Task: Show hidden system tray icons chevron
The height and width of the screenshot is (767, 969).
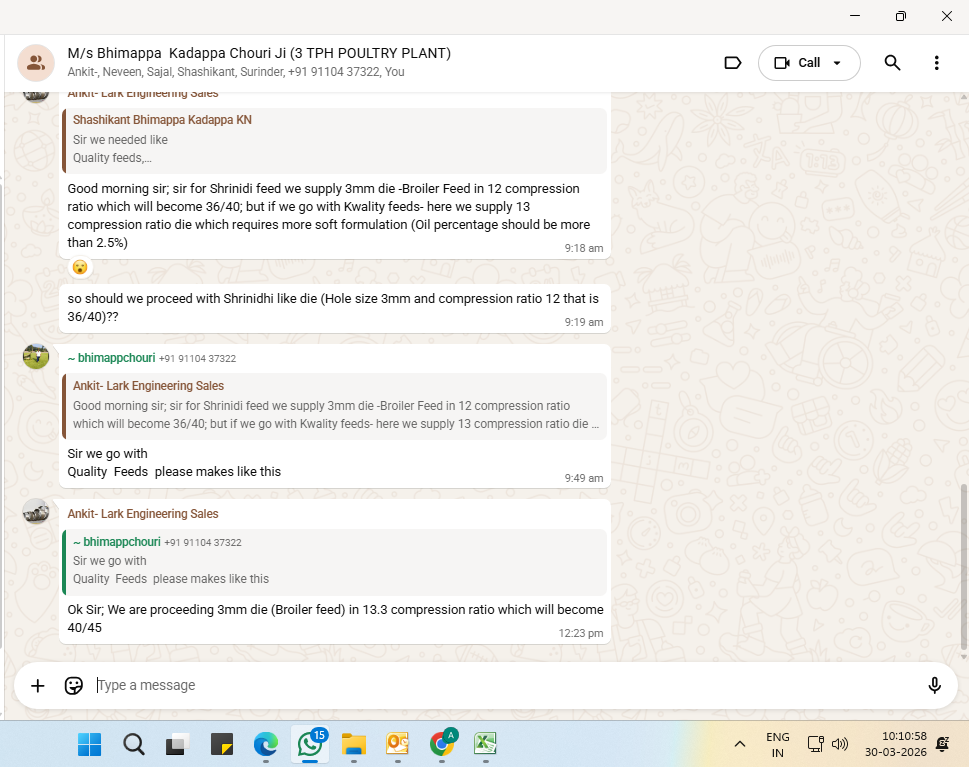Action: click(x=740, y=744)
